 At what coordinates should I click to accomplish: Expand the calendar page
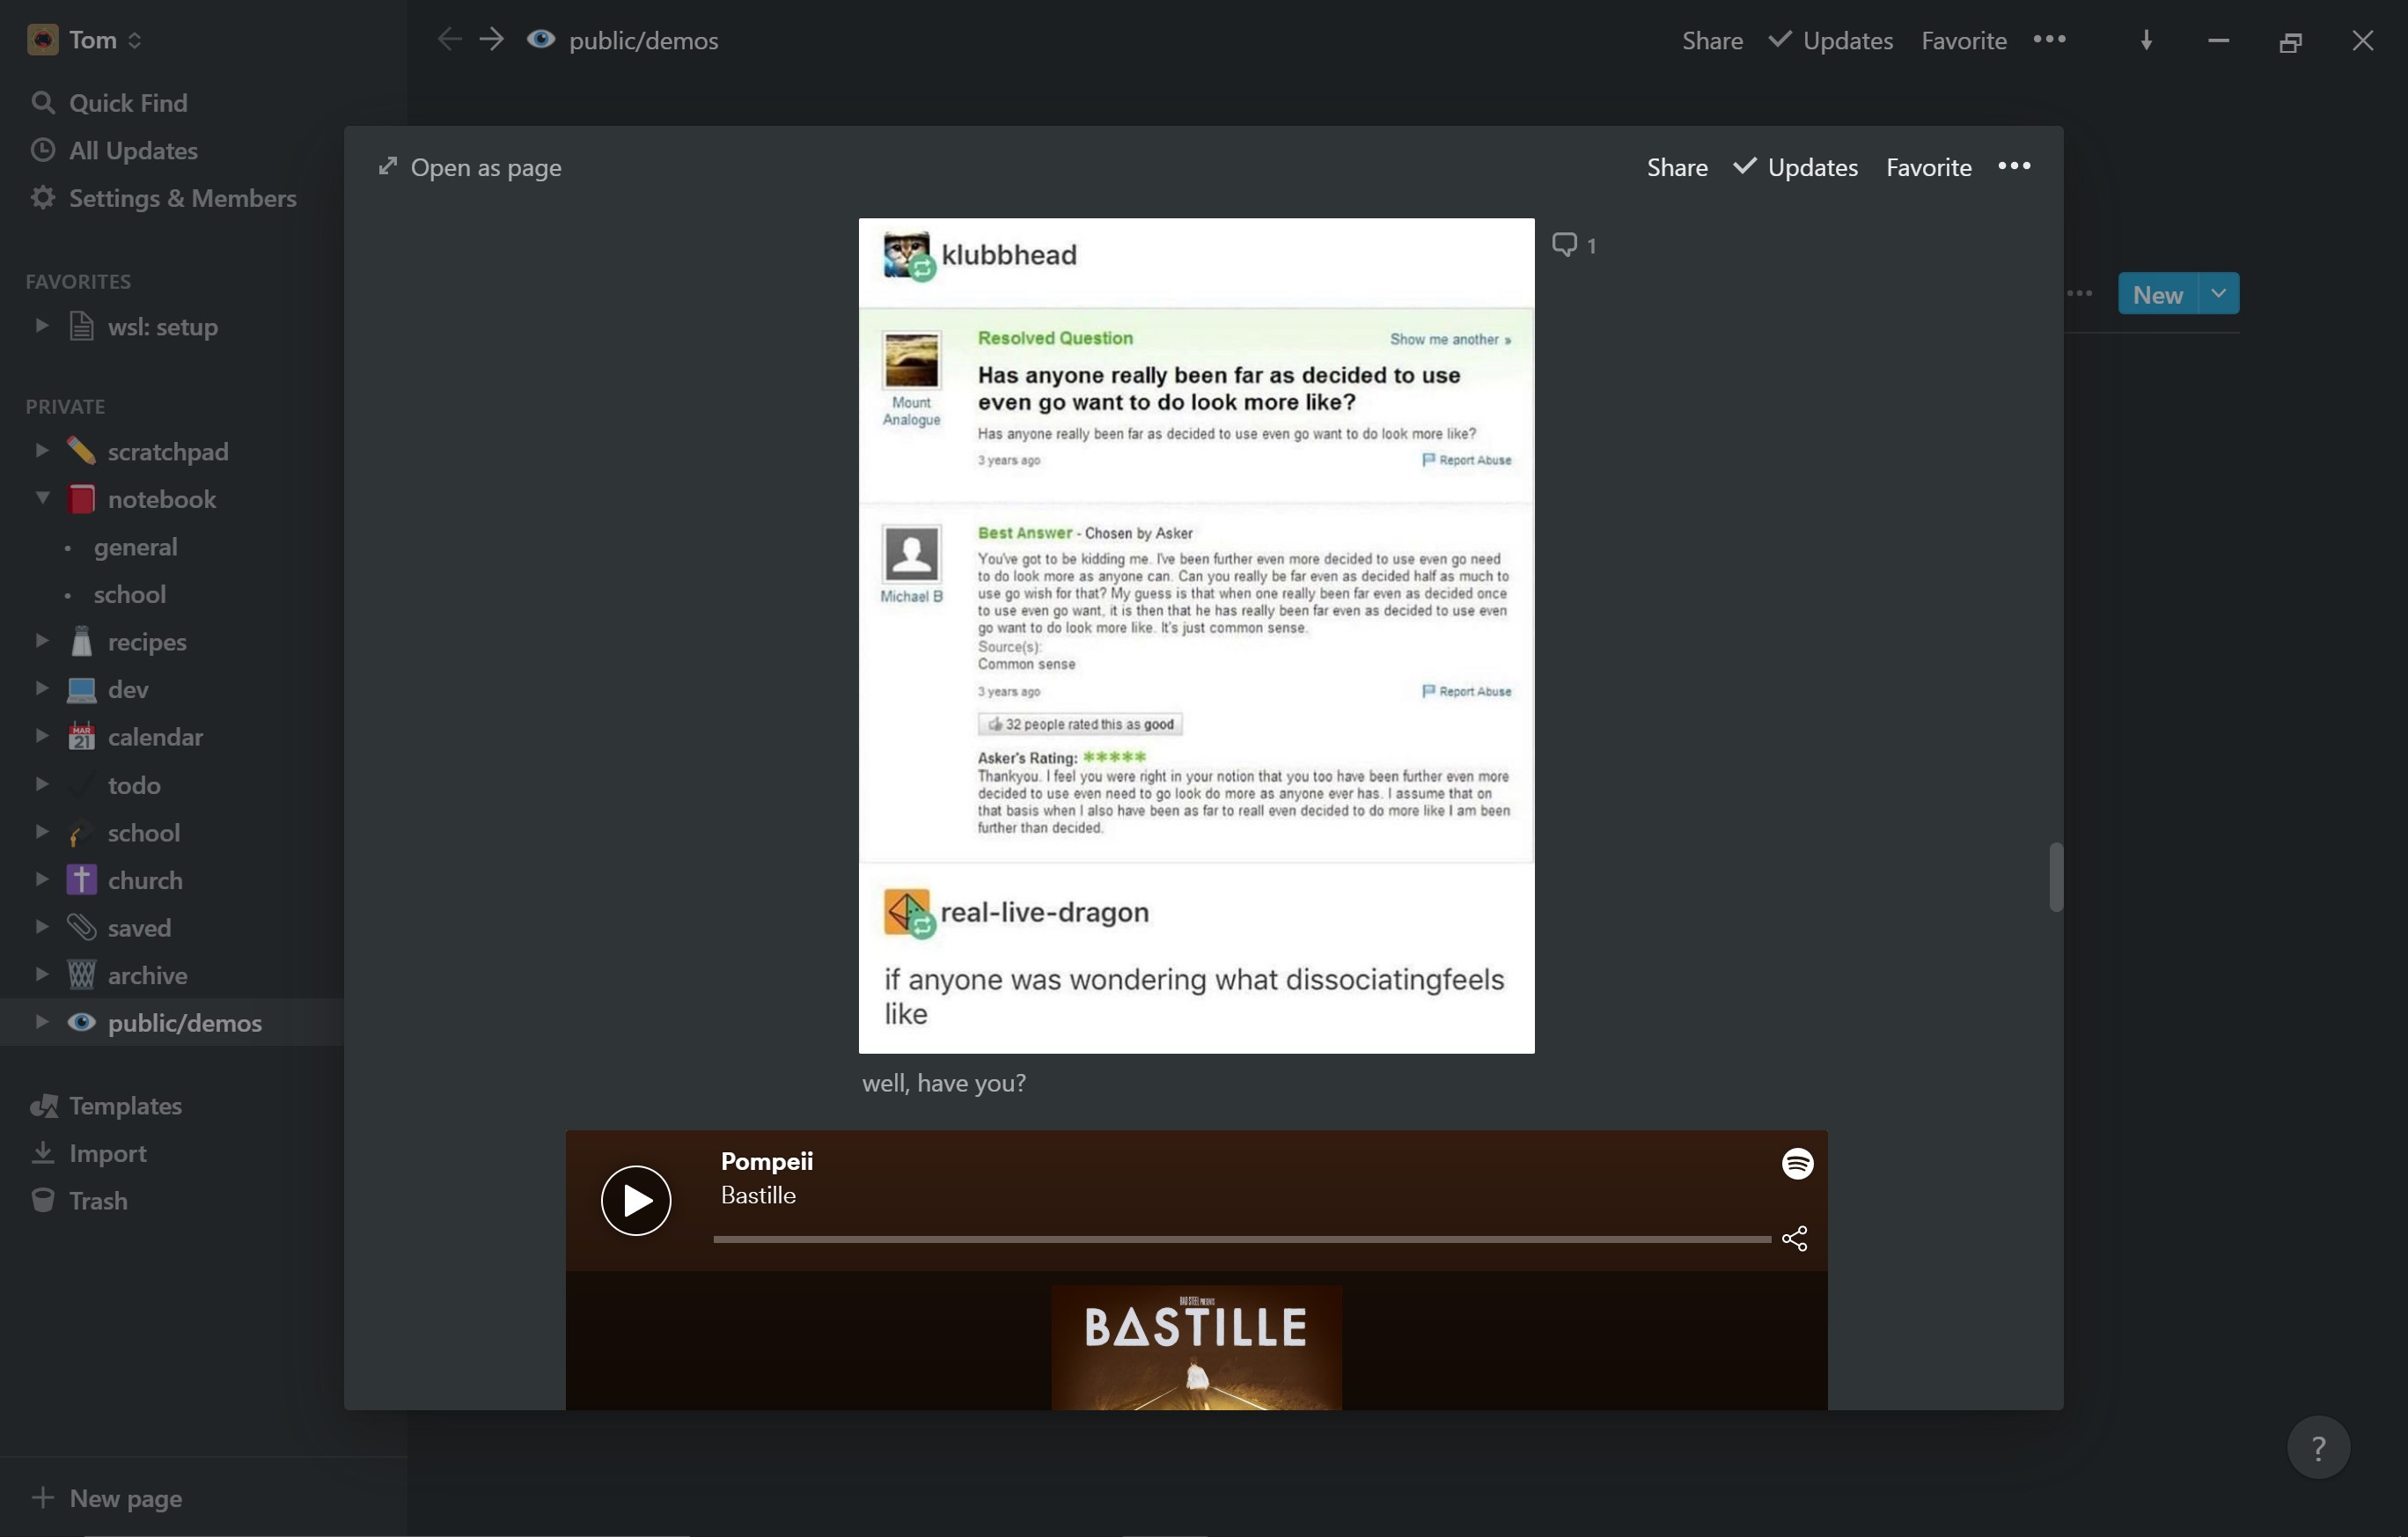pyautogui.click(x=41, y=736)
